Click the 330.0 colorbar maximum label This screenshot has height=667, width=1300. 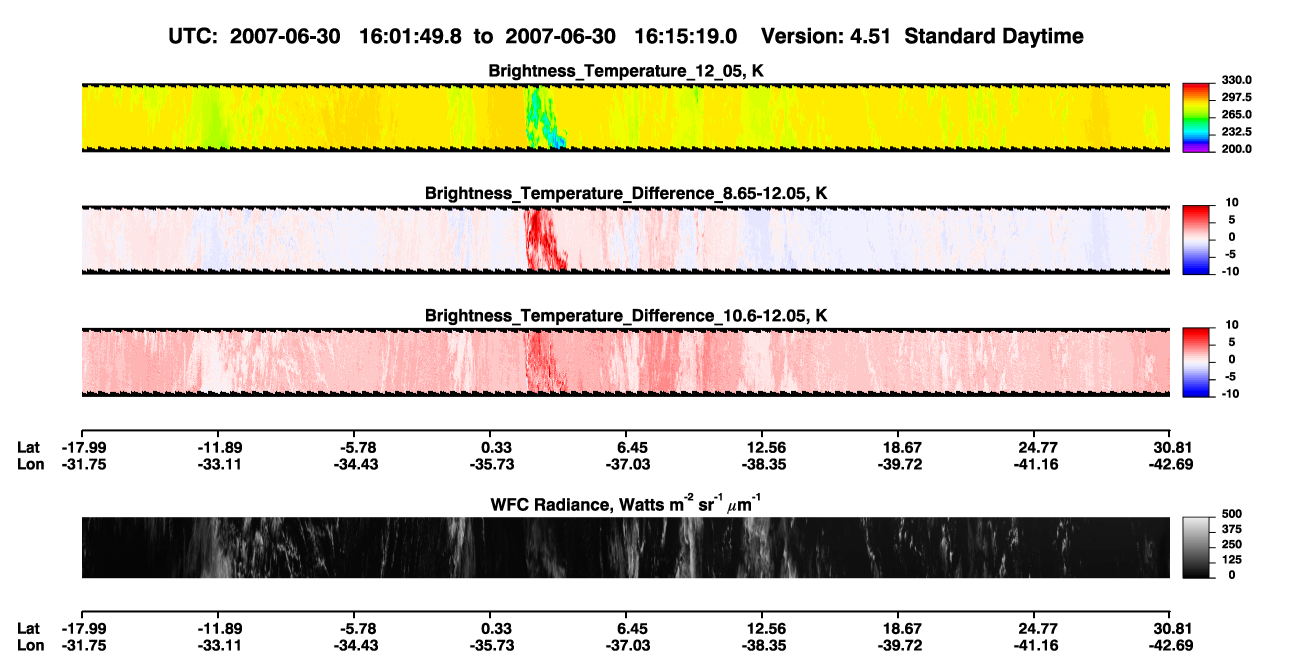pyautogui.click(x=1236, y=81)
